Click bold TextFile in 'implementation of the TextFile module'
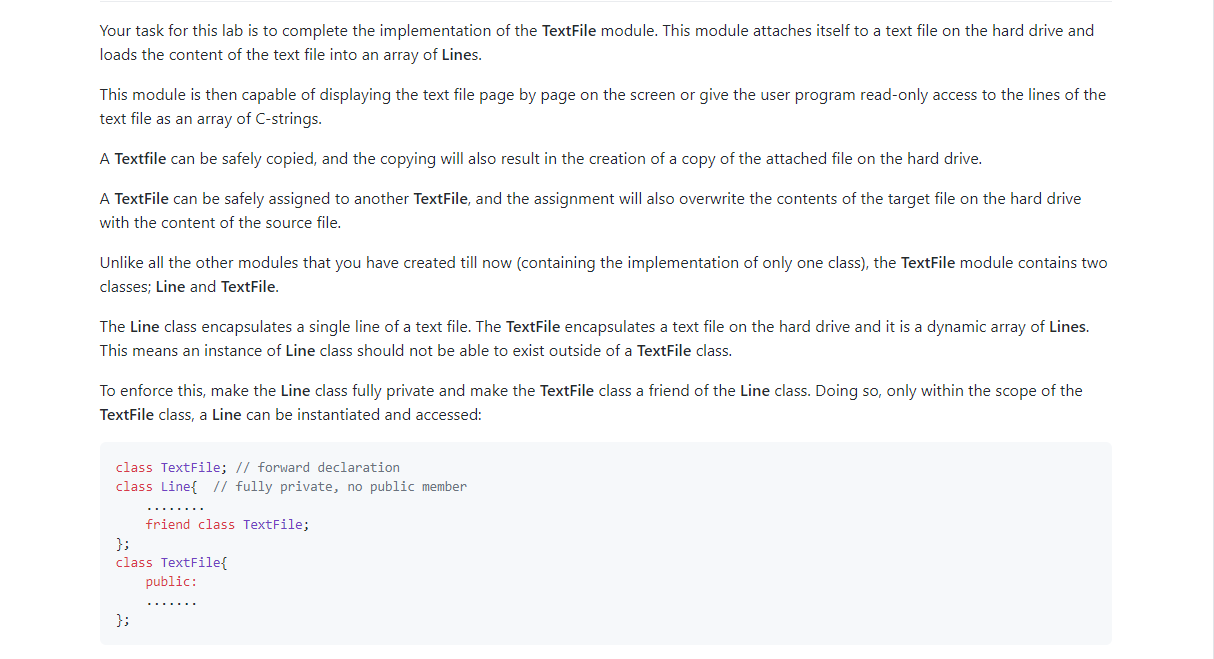Screen dimensions: 1214x659 tap(569, 31)
